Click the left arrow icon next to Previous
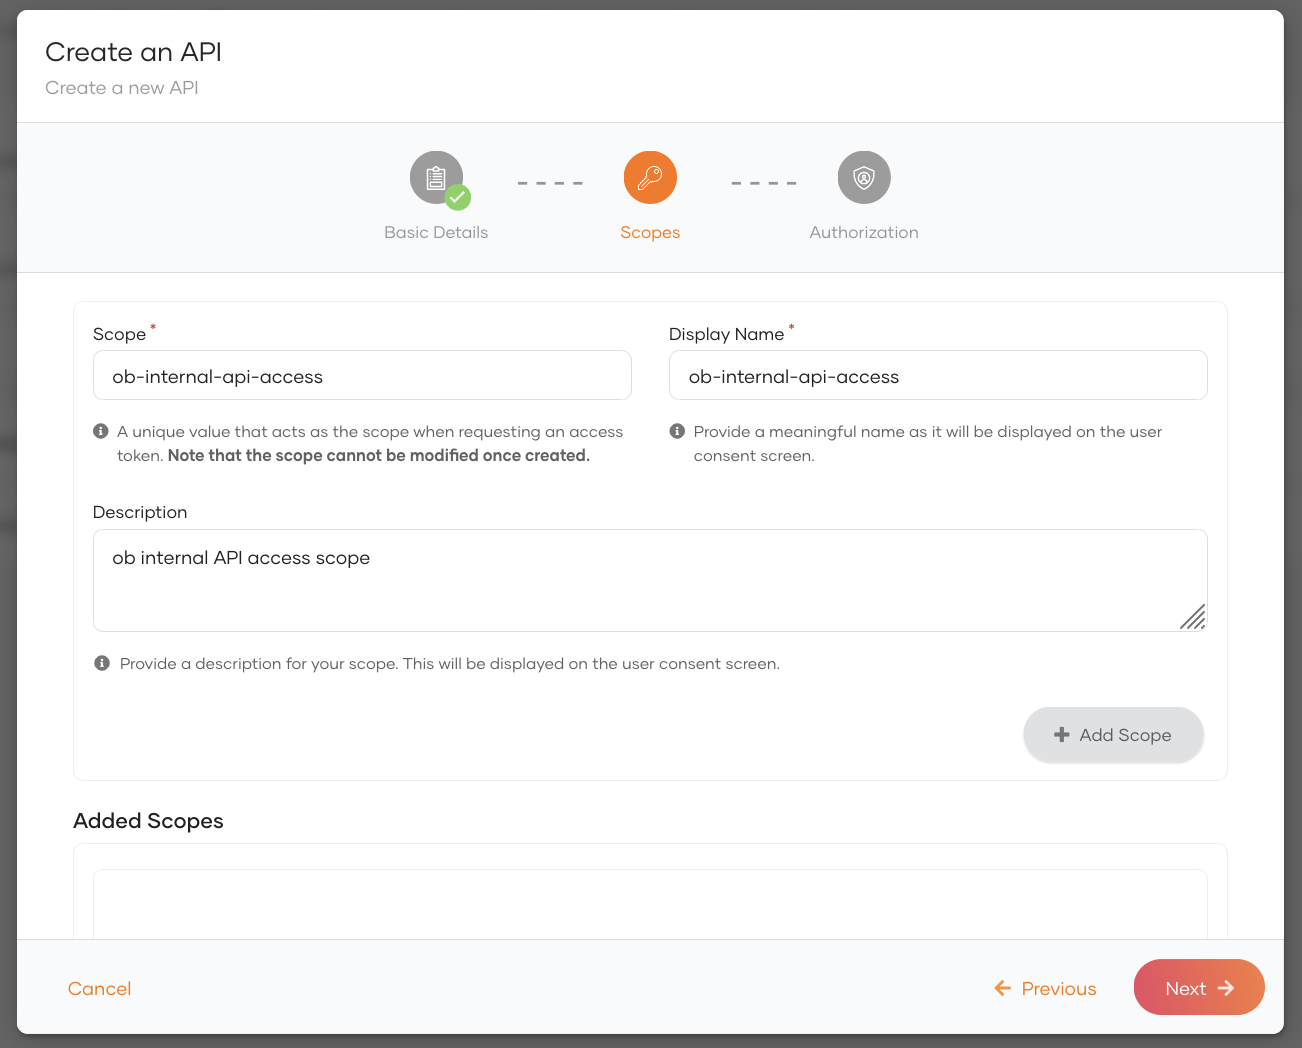 [1002, 988]
